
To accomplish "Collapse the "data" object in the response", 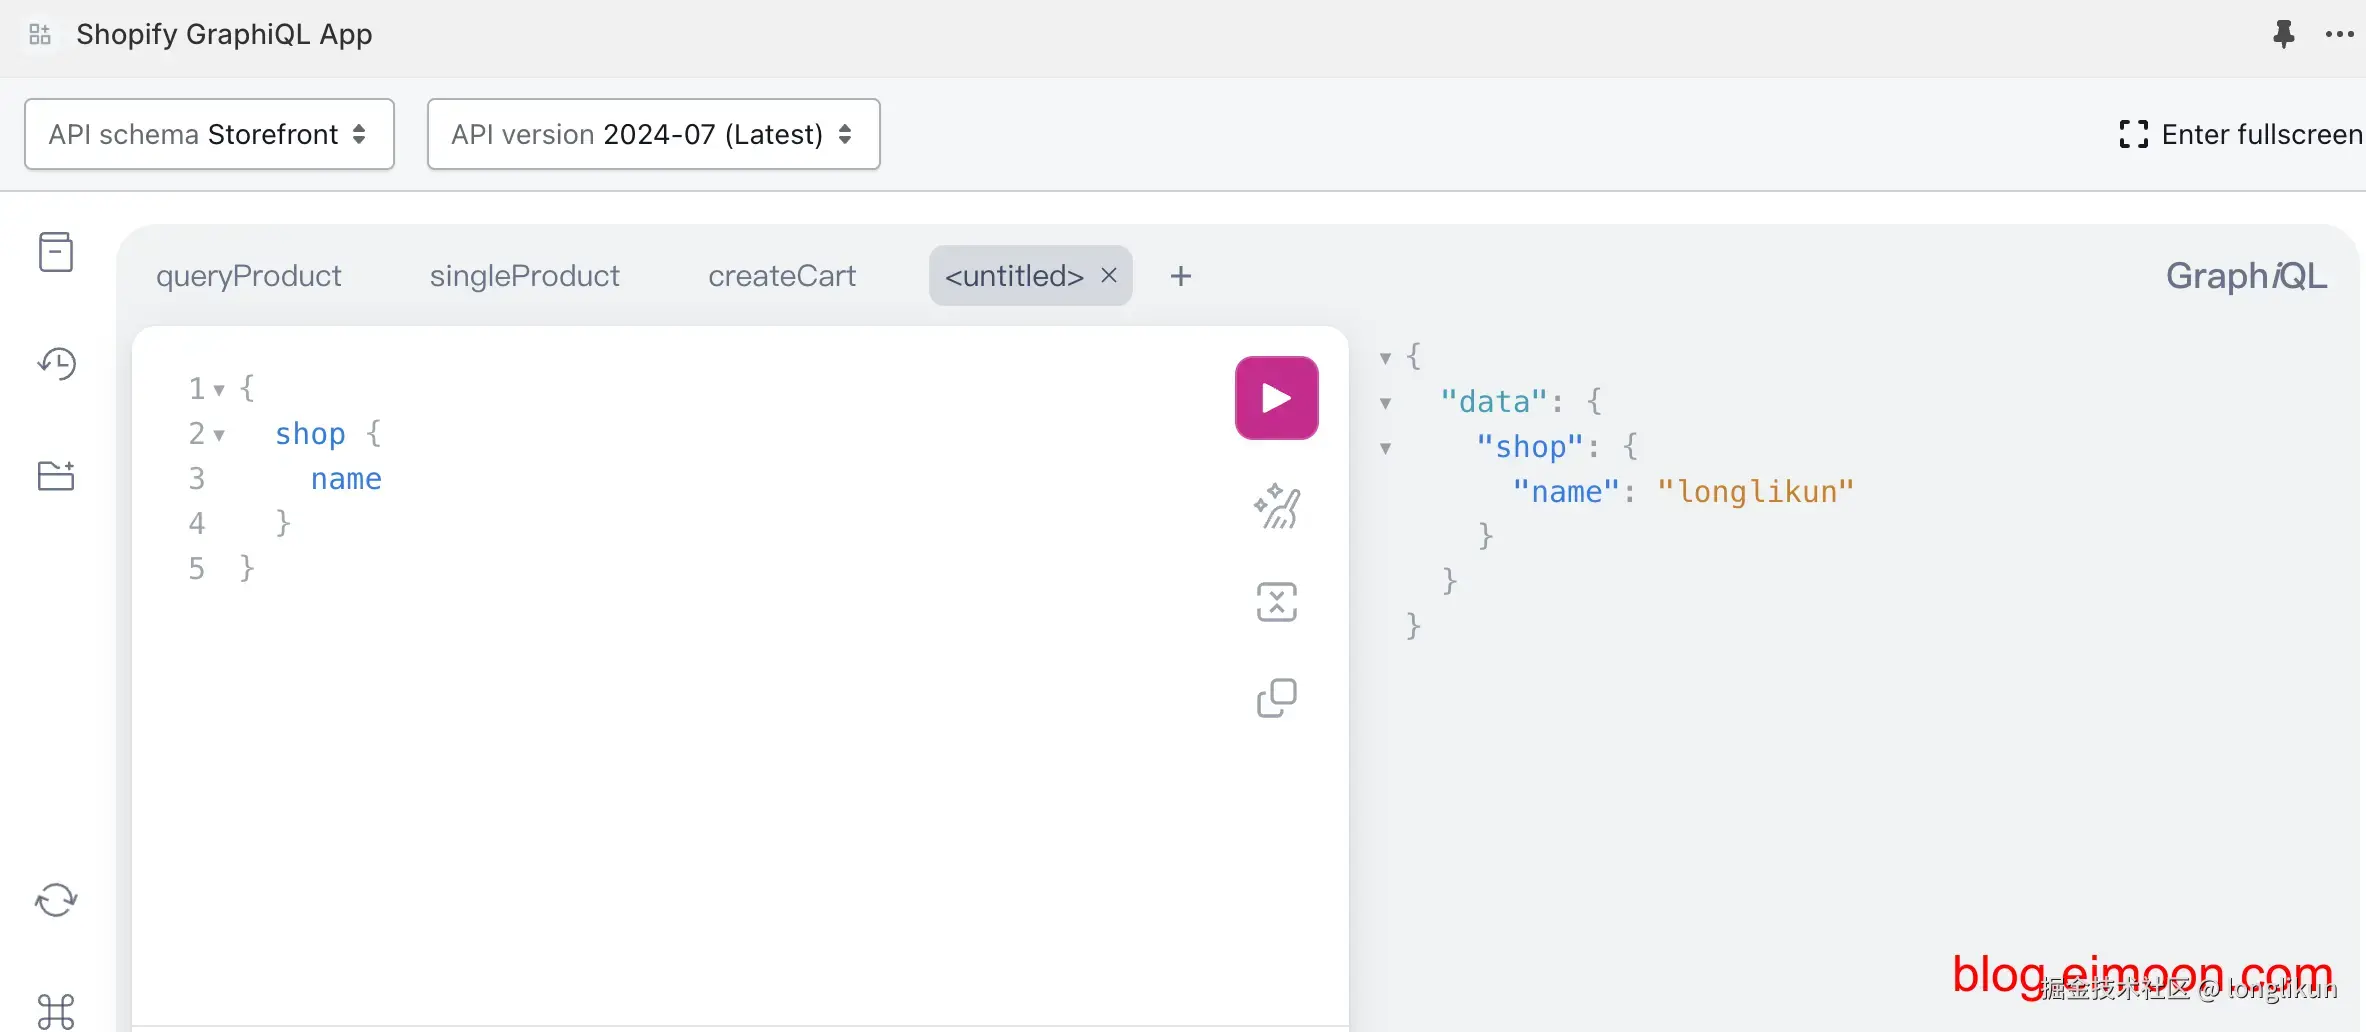I will coord(1385,403).
